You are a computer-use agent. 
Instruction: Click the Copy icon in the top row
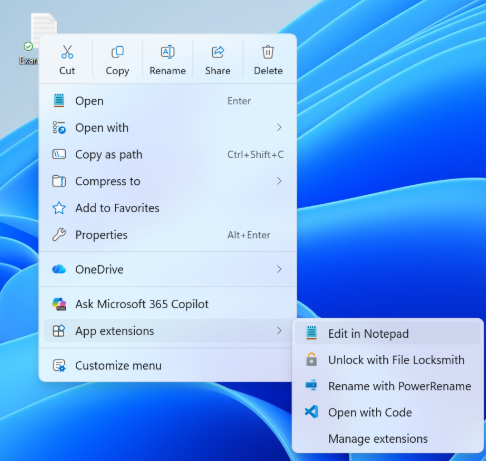pyautogui.click(x=117, y=52)
